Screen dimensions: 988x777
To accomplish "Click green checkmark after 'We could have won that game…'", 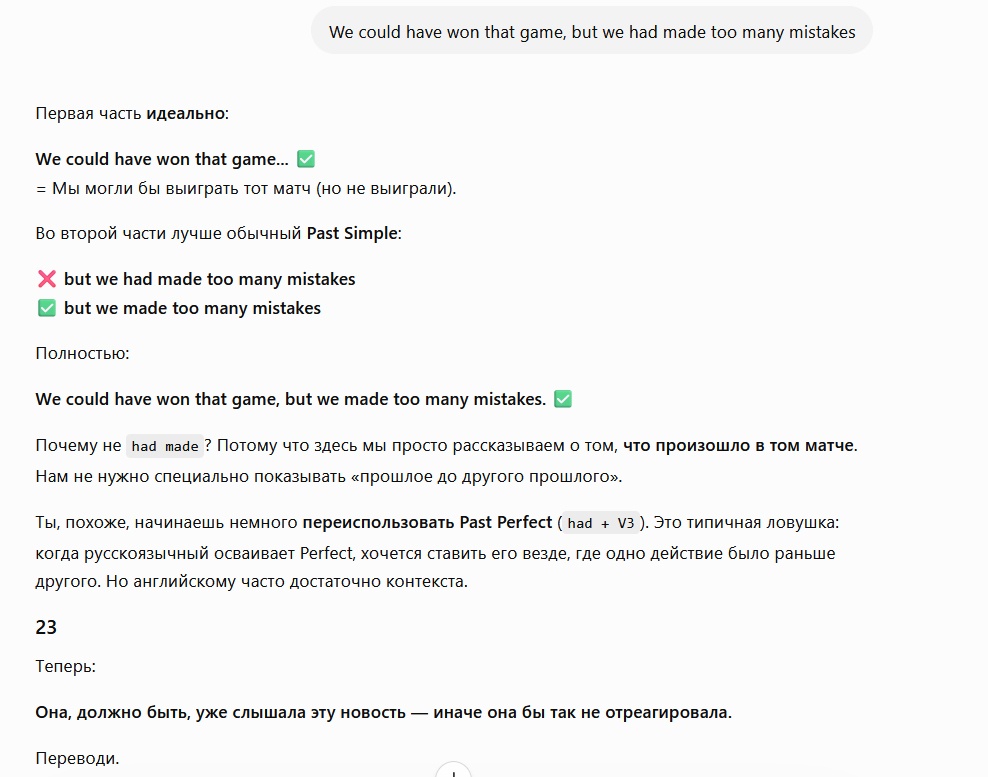I will click(306, 159).
